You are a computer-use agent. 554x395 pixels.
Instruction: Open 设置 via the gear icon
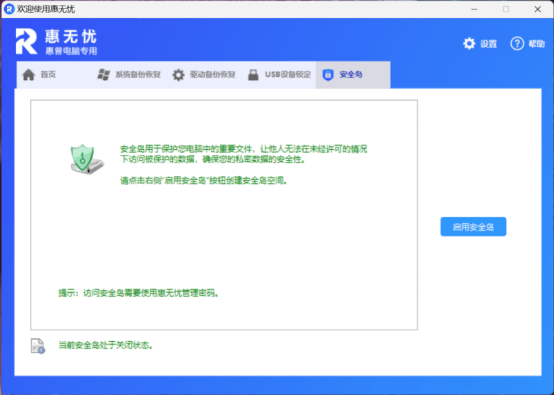click(x=469, y=43)
